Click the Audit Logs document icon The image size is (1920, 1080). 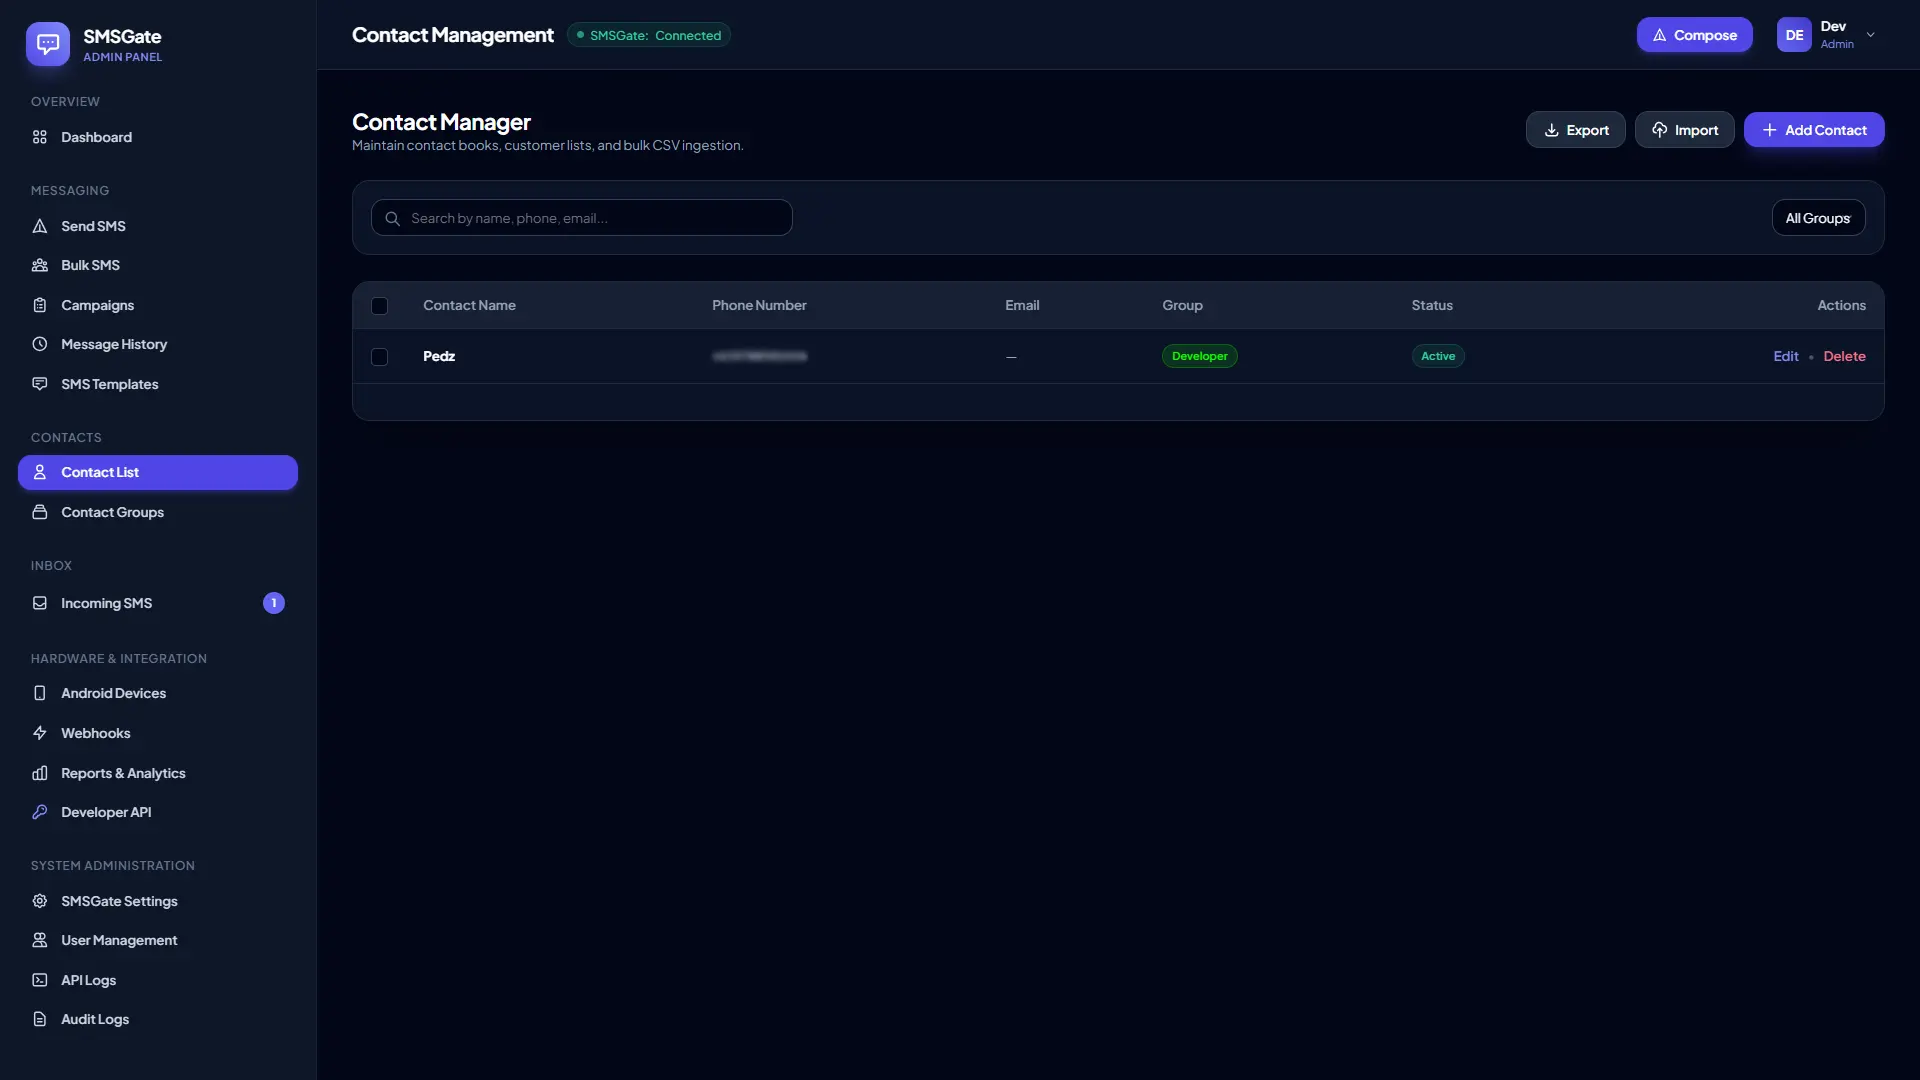coord(40,1019)
